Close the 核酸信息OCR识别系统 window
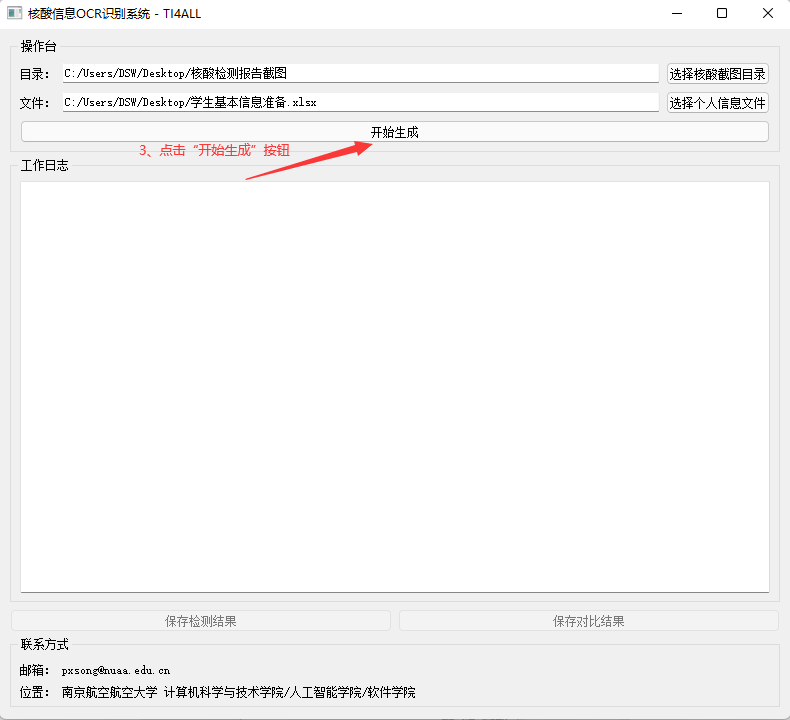Image resolution: width=790 pixels, height=720 pixels. click(x=767, y=14)
